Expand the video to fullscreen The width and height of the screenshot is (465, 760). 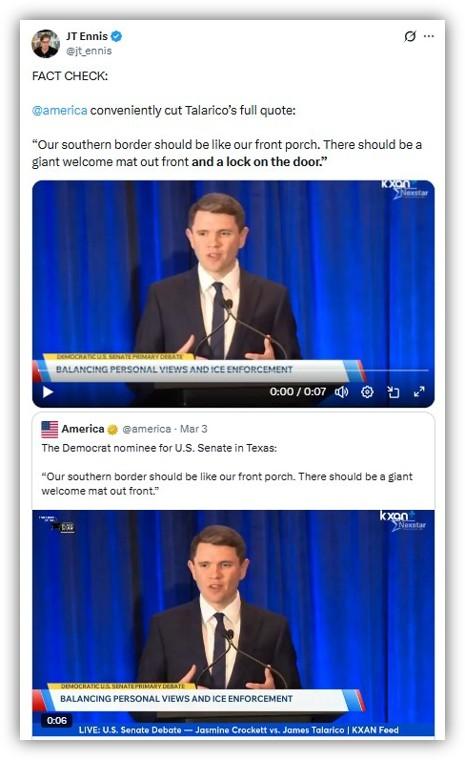point(419,392)
